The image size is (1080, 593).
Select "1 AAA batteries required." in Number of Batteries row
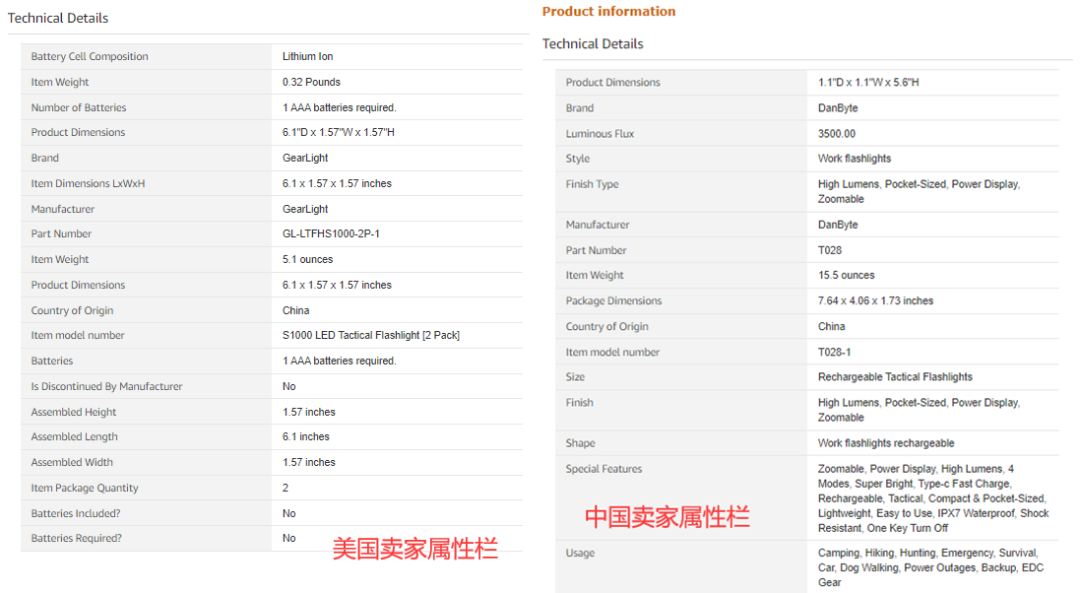click(x=339, y=107)
